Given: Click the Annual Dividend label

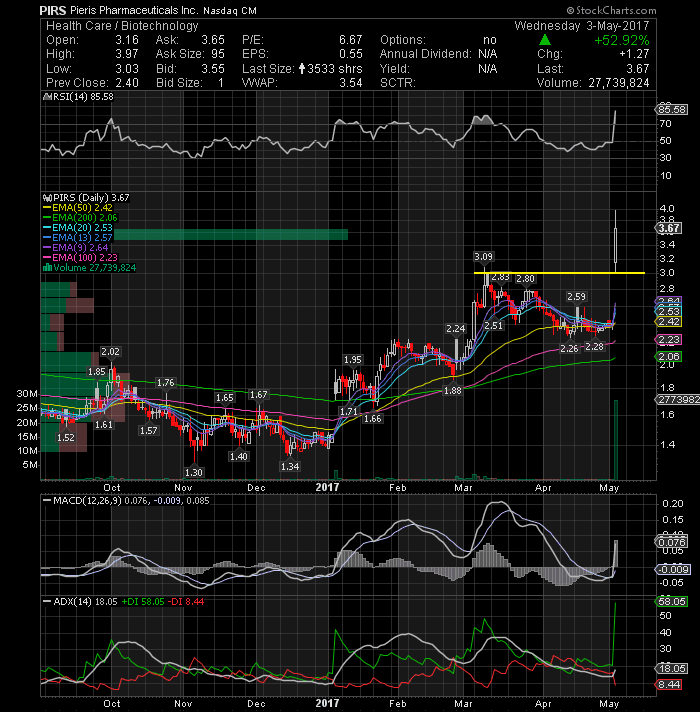Looking at the screenshot, I should point(425,54).
